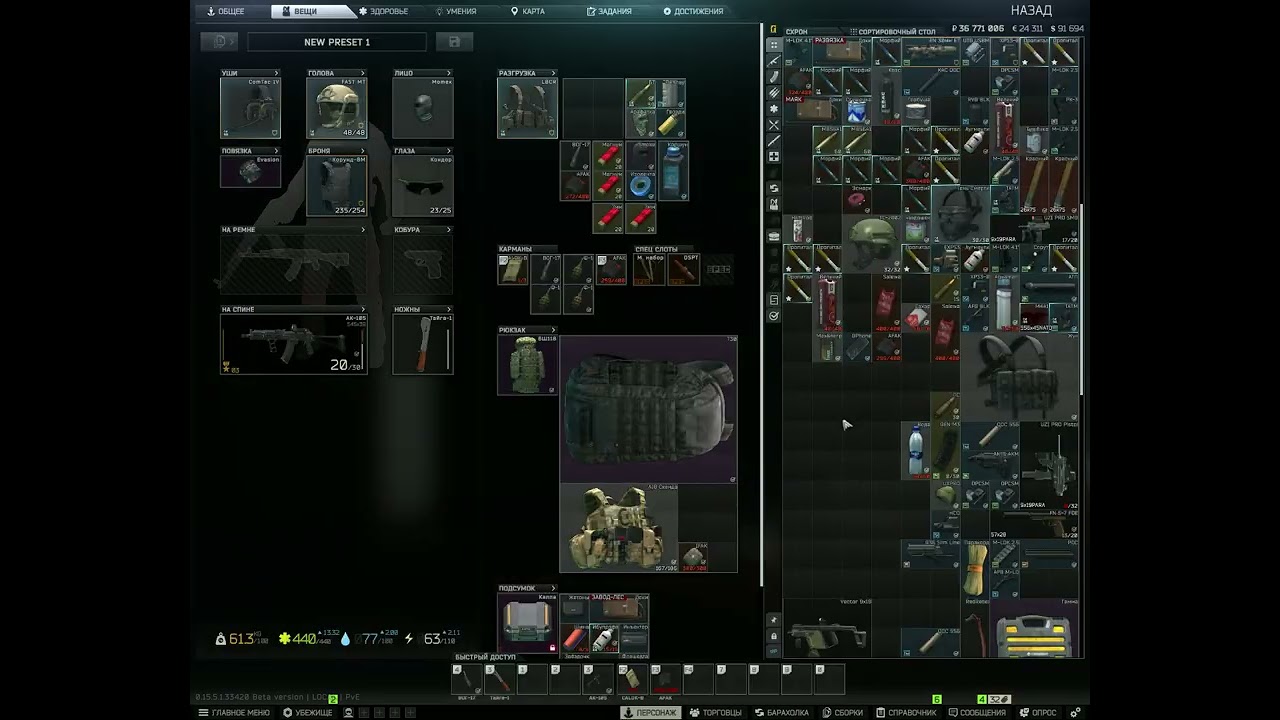This screenshot has width=1280, height=720.
Task: Select the Vector 9x19 in stash
Action: click(827, 627)
